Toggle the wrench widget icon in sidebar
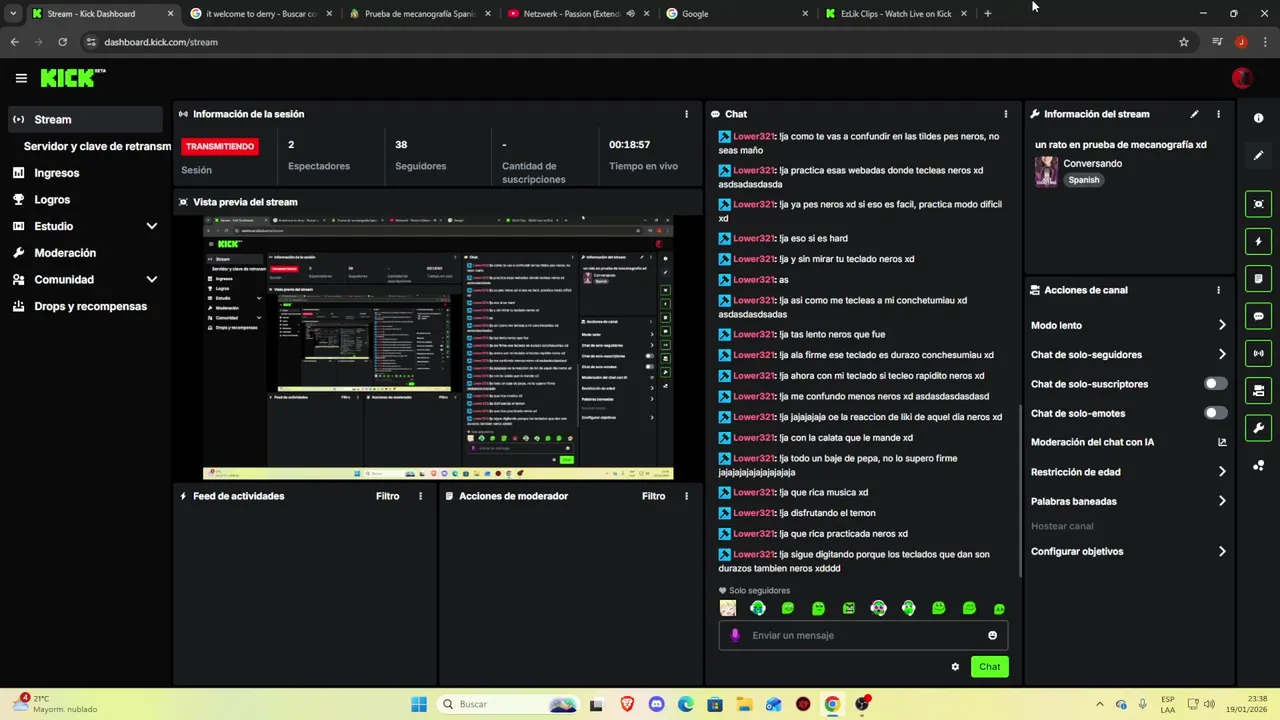Image resolution: width=1280 pixels, height=720 pixels. pos(1258,428)
